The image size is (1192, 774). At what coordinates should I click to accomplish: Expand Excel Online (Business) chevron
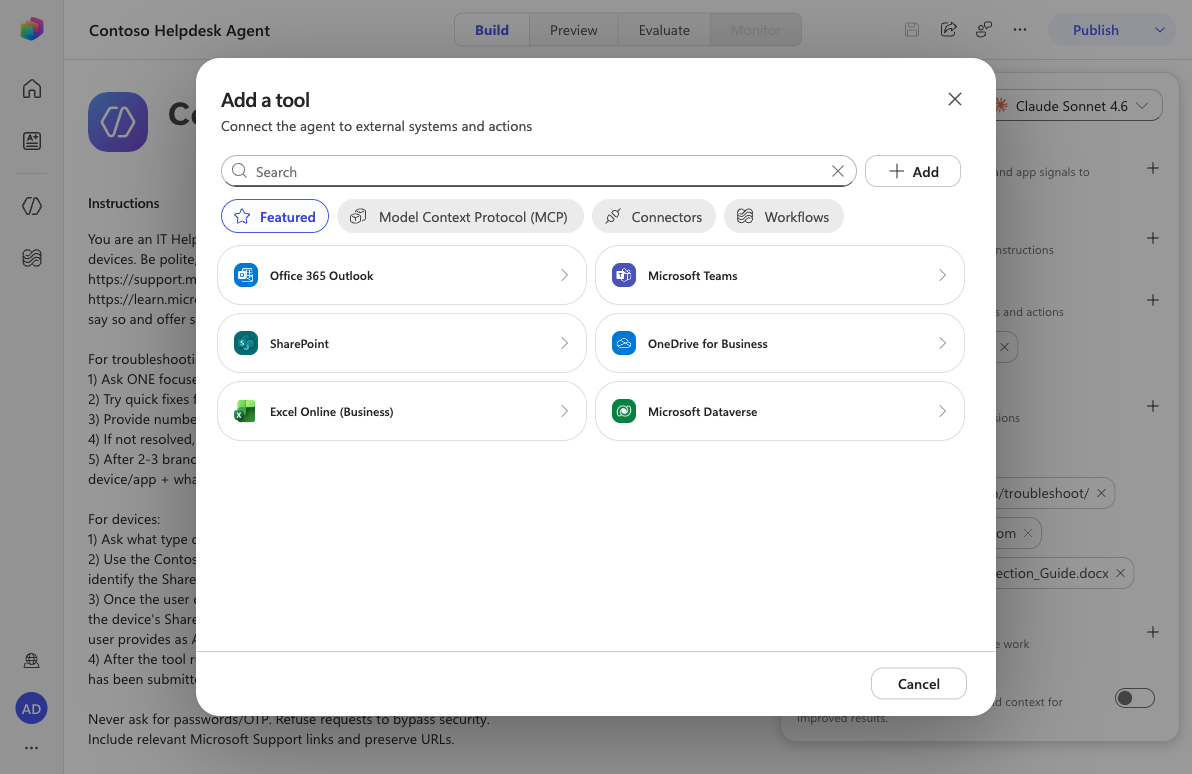pyautogui.click(x=564, y=411)
